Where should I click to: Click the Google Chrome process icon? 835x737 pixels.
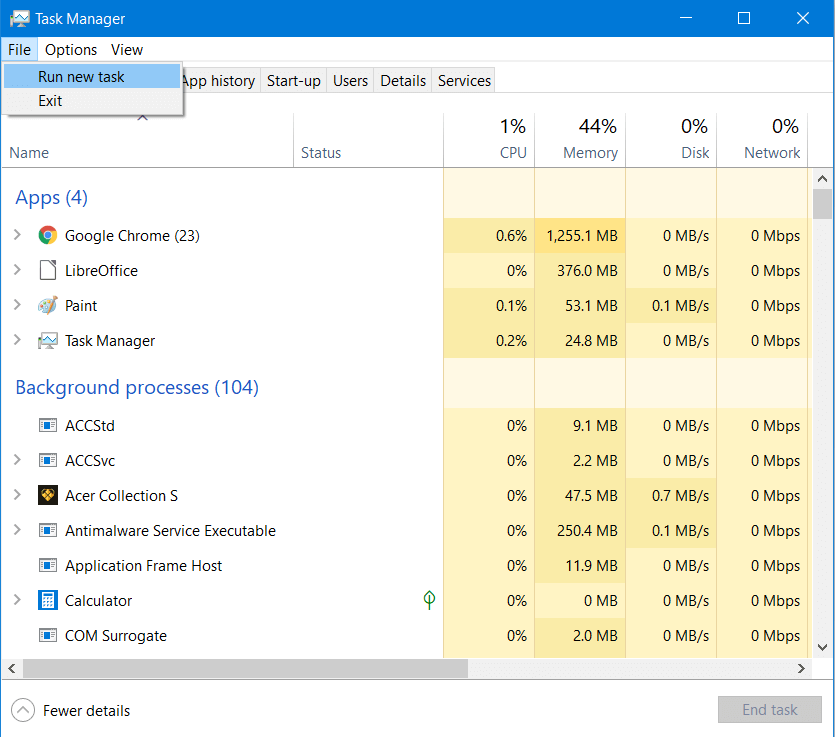[47, 236]
